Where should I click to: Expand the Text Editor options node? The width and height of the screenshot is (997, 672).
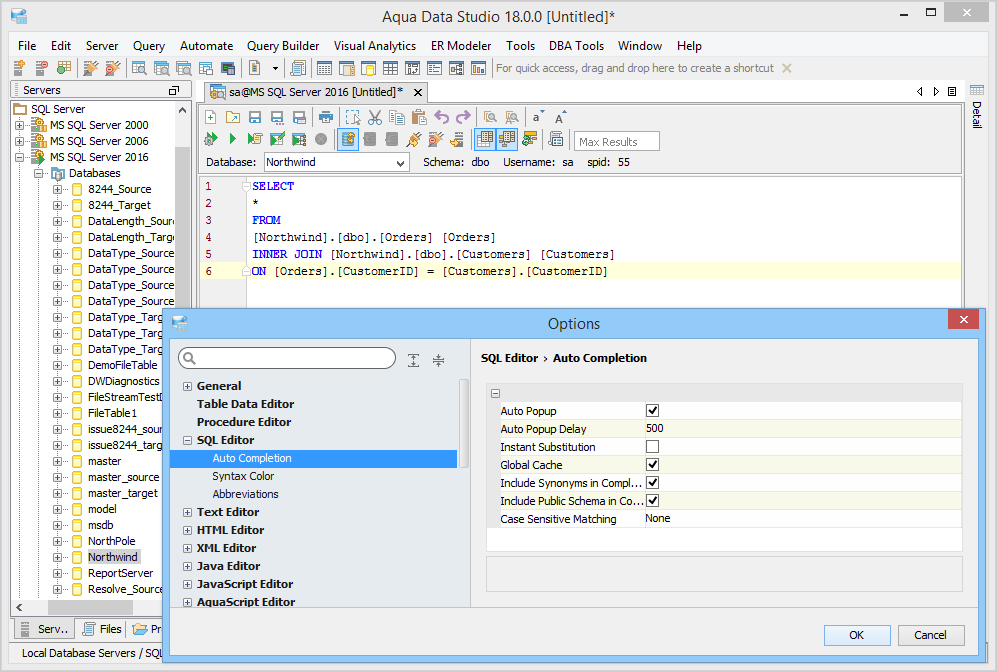pyautogui.click(x=187, y=512)
